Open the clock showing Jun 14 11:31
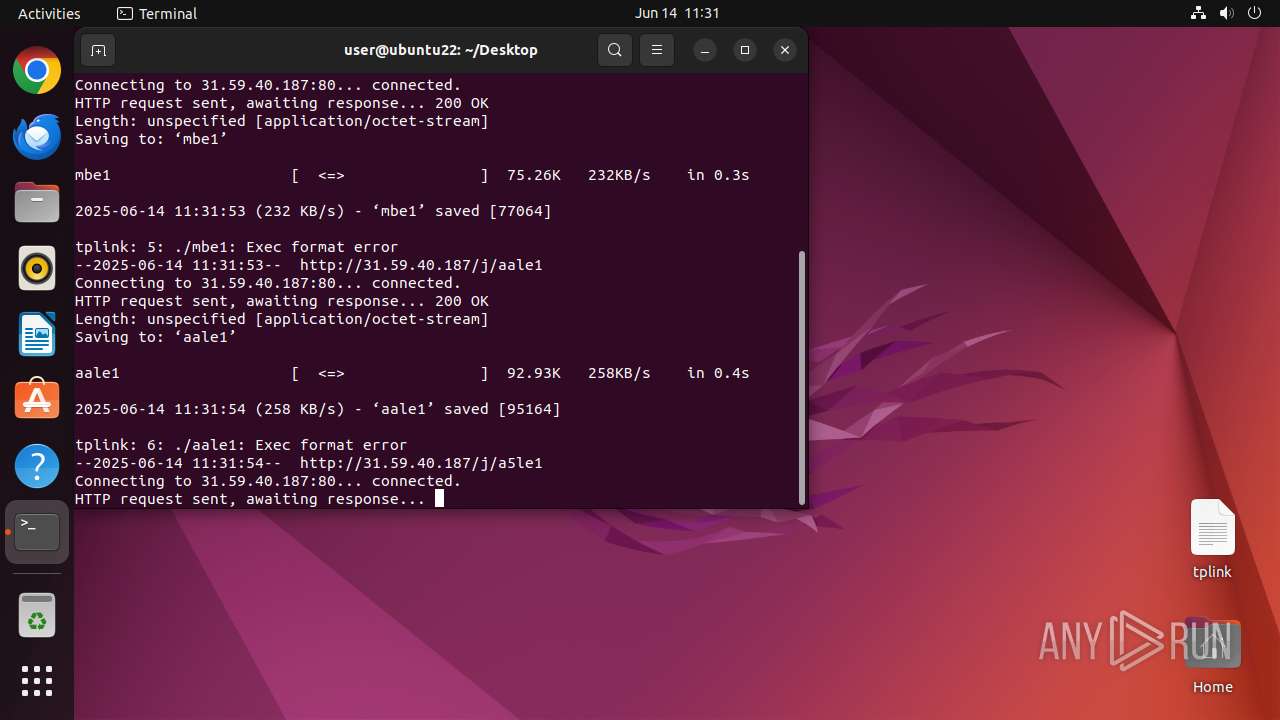 point(677,13)
